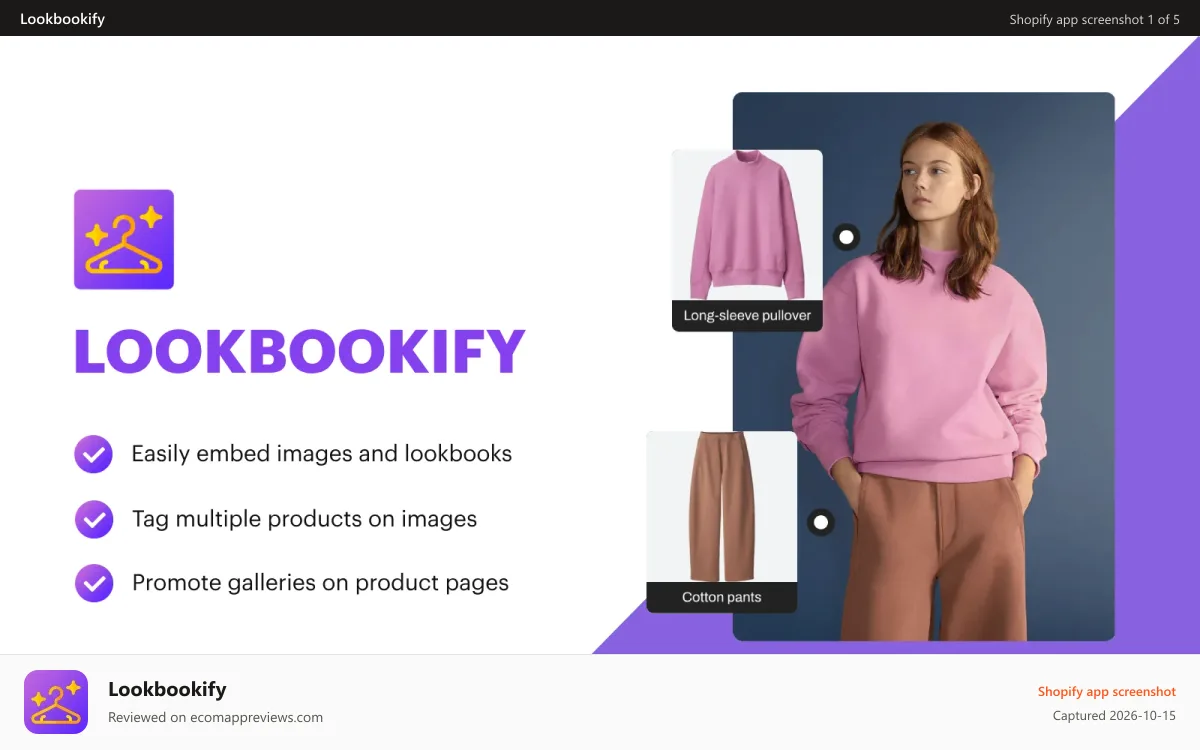Click the Lookbookify title in top bar
The height and width of the screenshot is (750, 1200).
(x=62, y=19)
